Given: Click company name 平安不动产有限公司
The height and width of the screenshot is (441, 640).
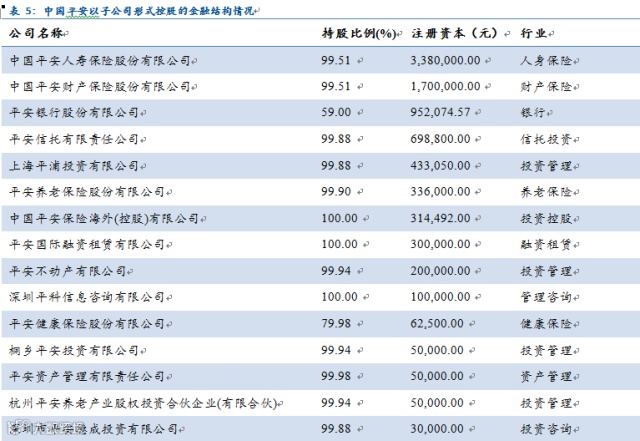Looking at the screenshot, I should click(68, 271).
